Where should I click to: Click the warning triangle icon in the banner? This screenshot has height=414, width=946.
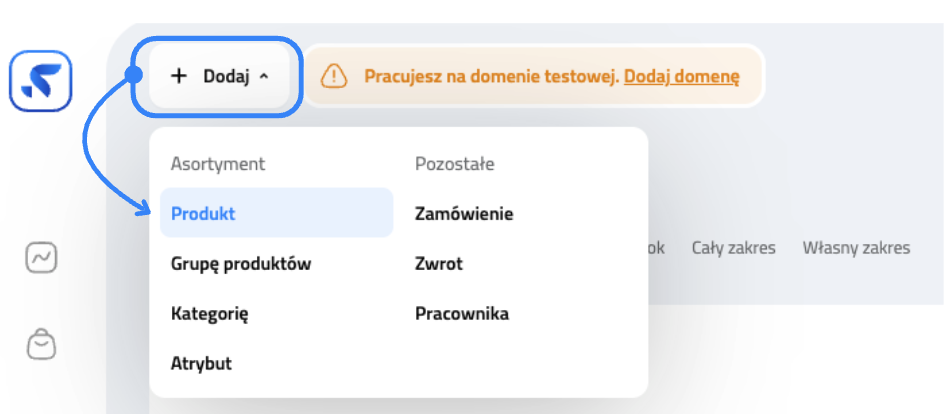click(335, 76)
